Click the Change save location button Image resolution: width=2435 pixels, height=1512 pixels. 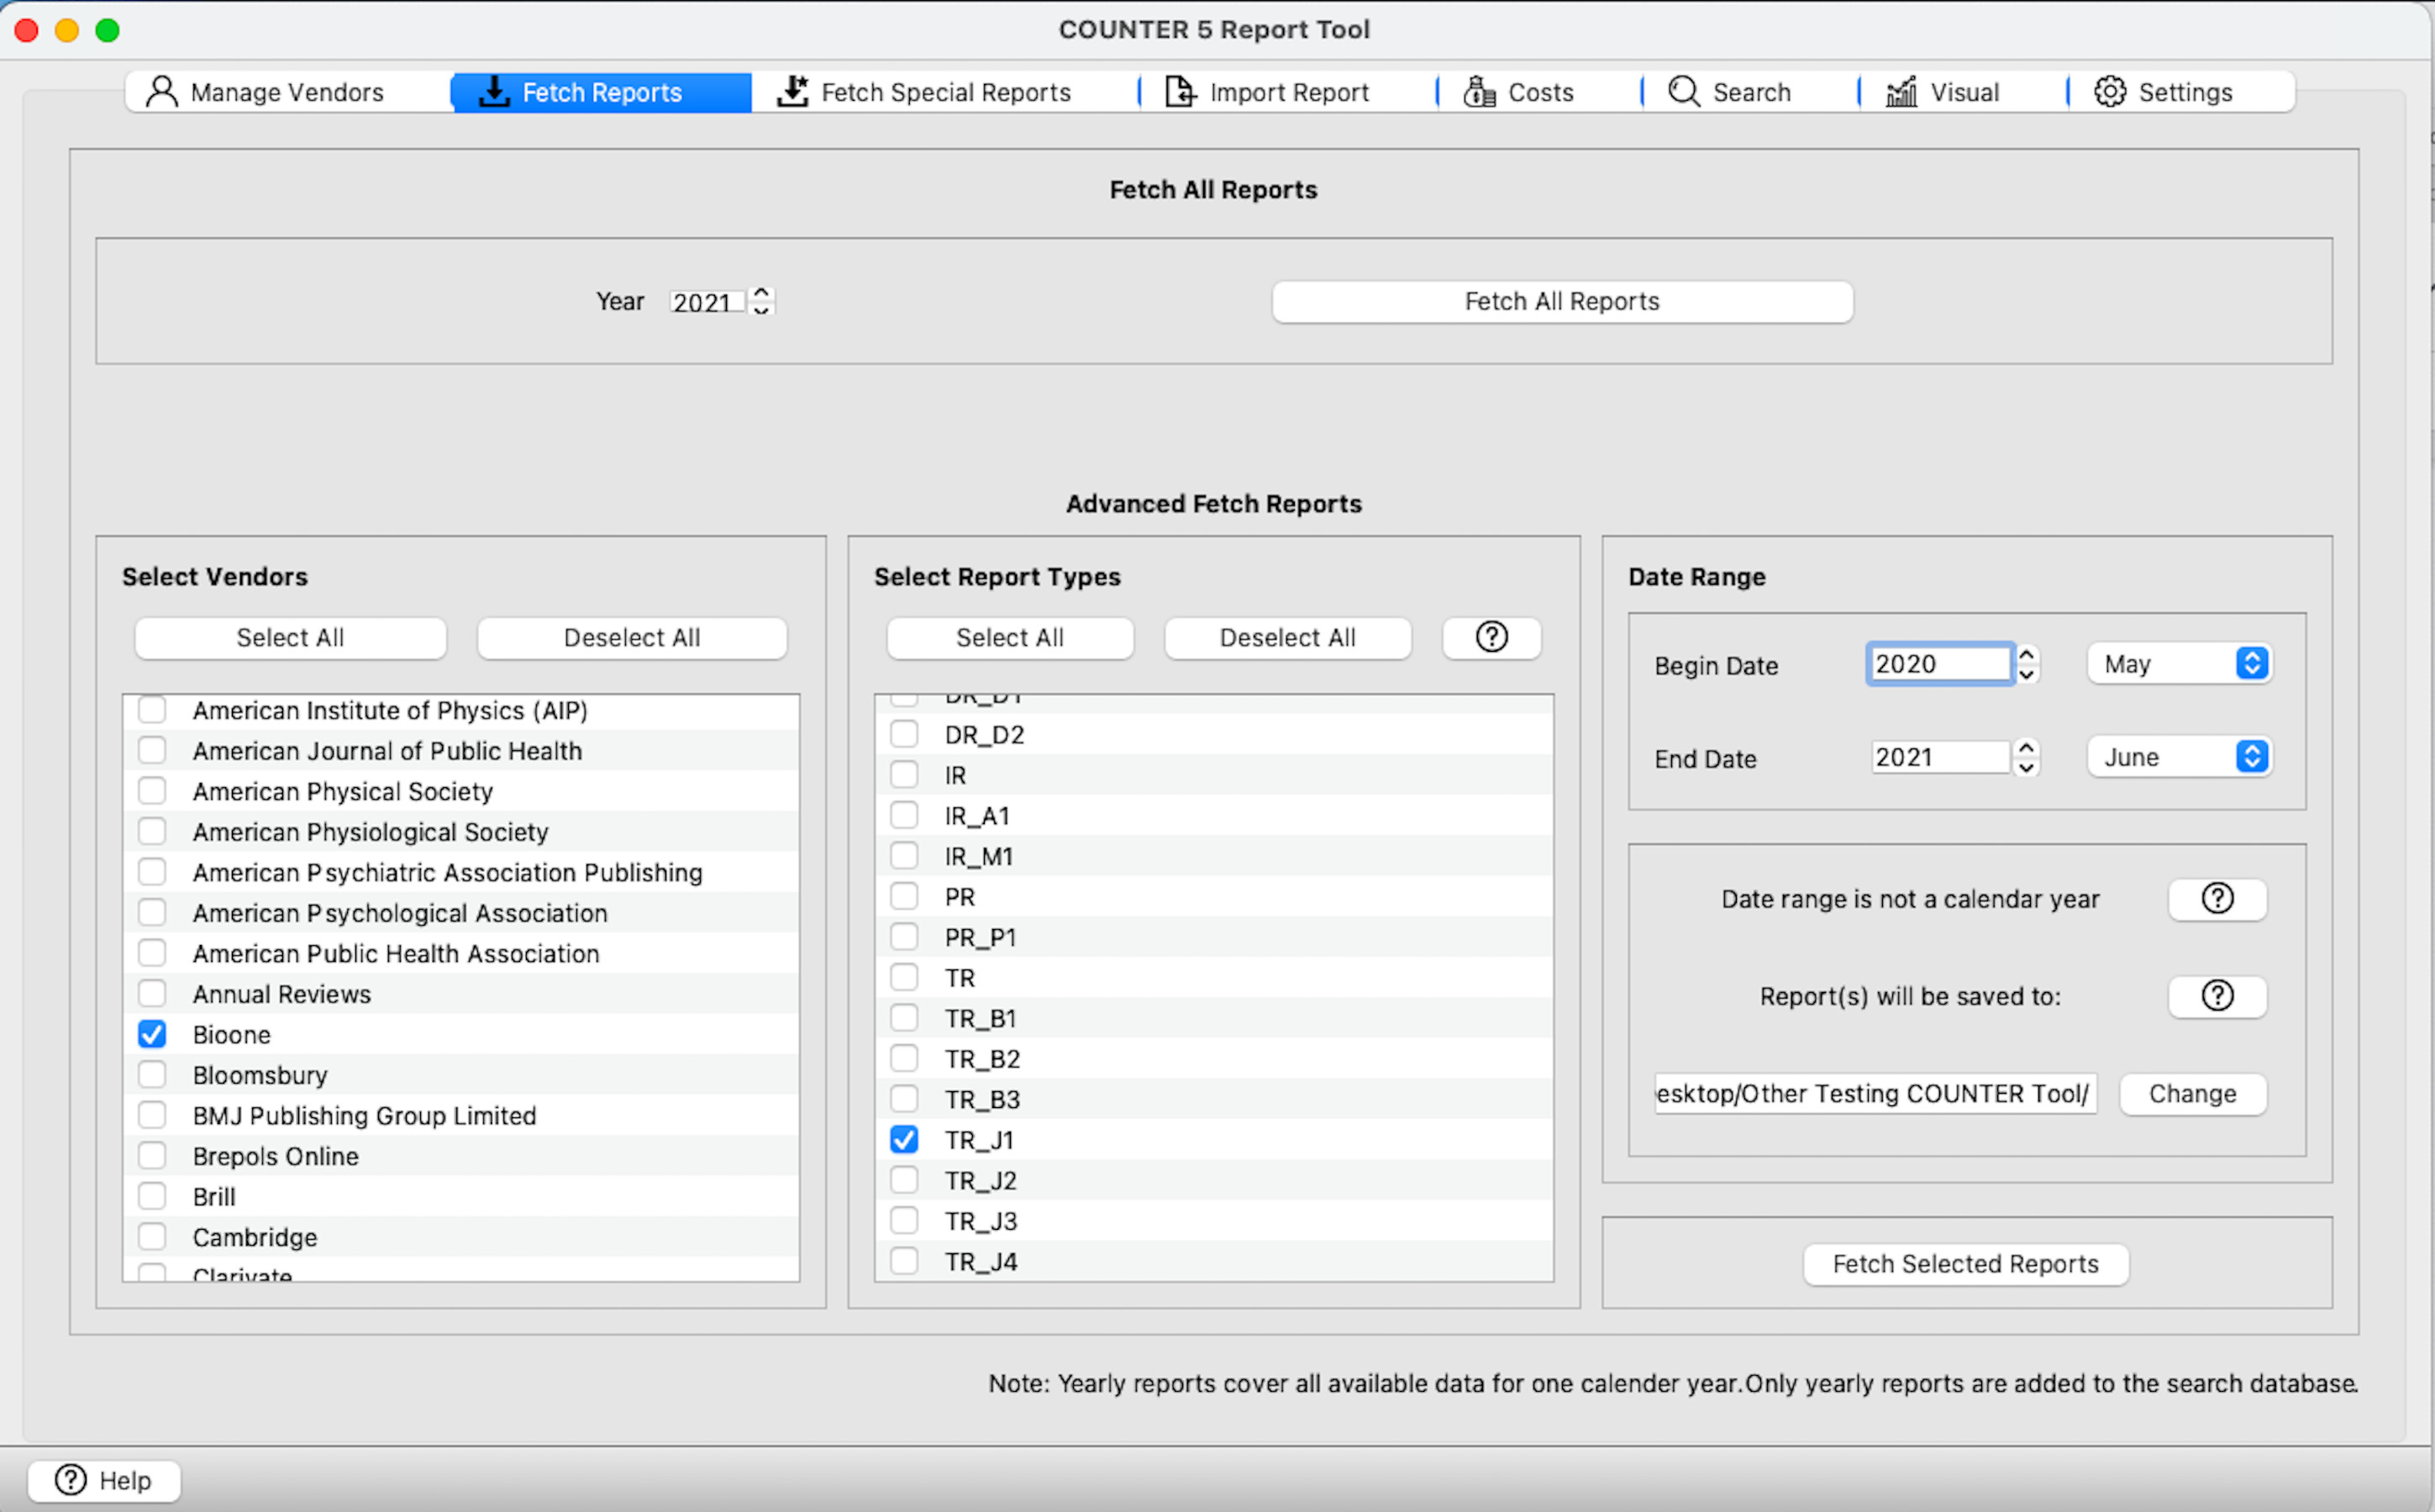[x=2192, y=1093]
